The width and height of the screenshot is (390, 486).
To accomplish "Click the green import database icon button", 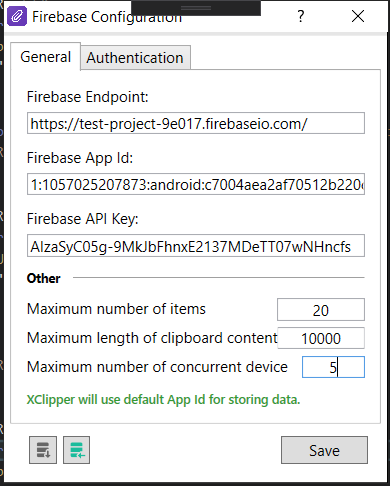I will pos(76,450).
